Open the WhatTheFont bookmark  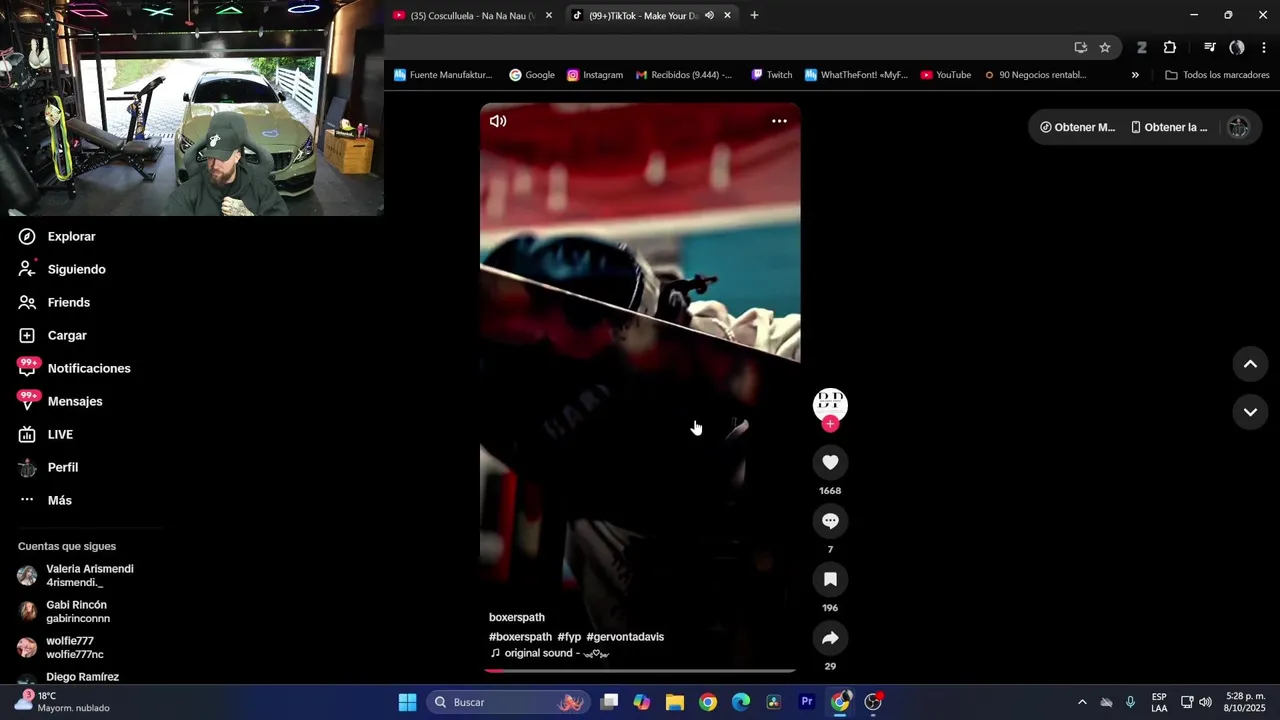pyautogui.click(x=856, y=75)
